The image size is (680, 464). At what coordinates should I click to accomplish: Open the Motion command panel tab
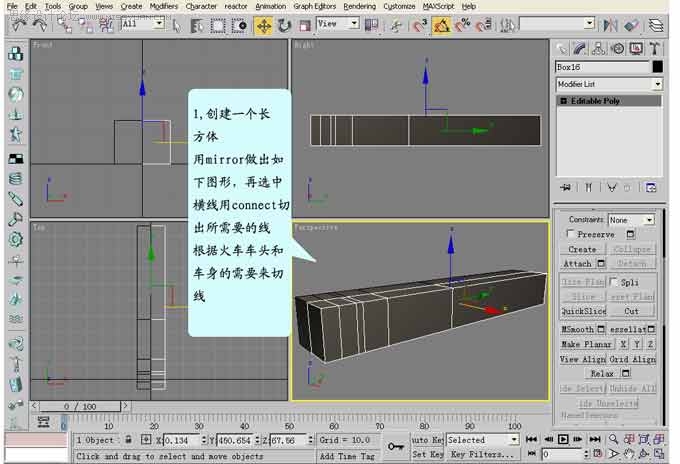pos(618,49)
